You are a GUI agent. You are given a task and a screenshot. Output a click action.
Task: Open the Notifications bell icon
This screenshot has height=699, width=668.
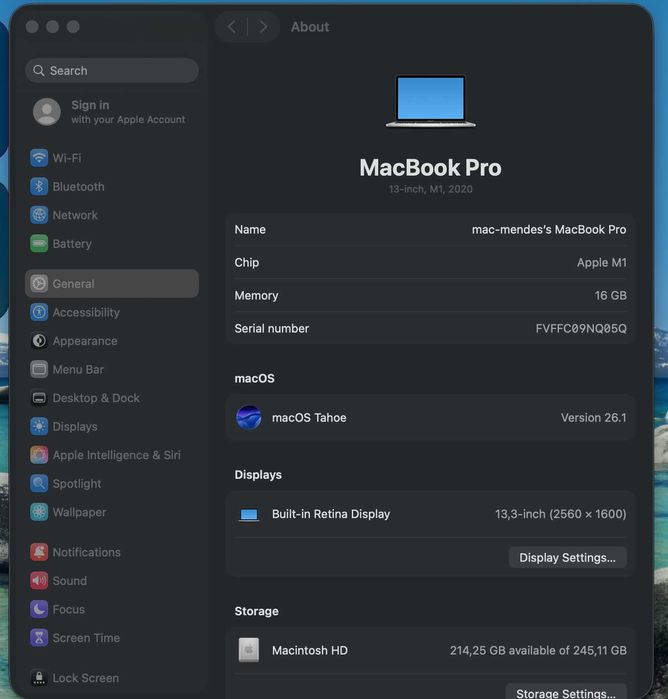click(39, 552)
